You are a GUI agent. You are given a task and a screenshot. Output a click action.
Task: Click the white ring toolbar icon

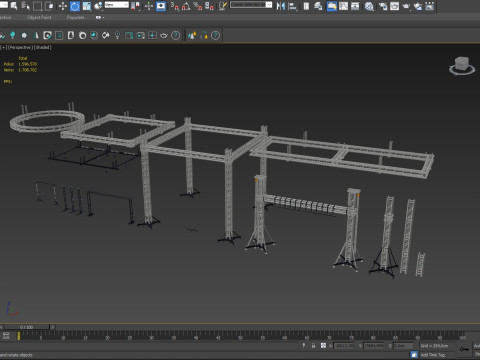(82, 35)
